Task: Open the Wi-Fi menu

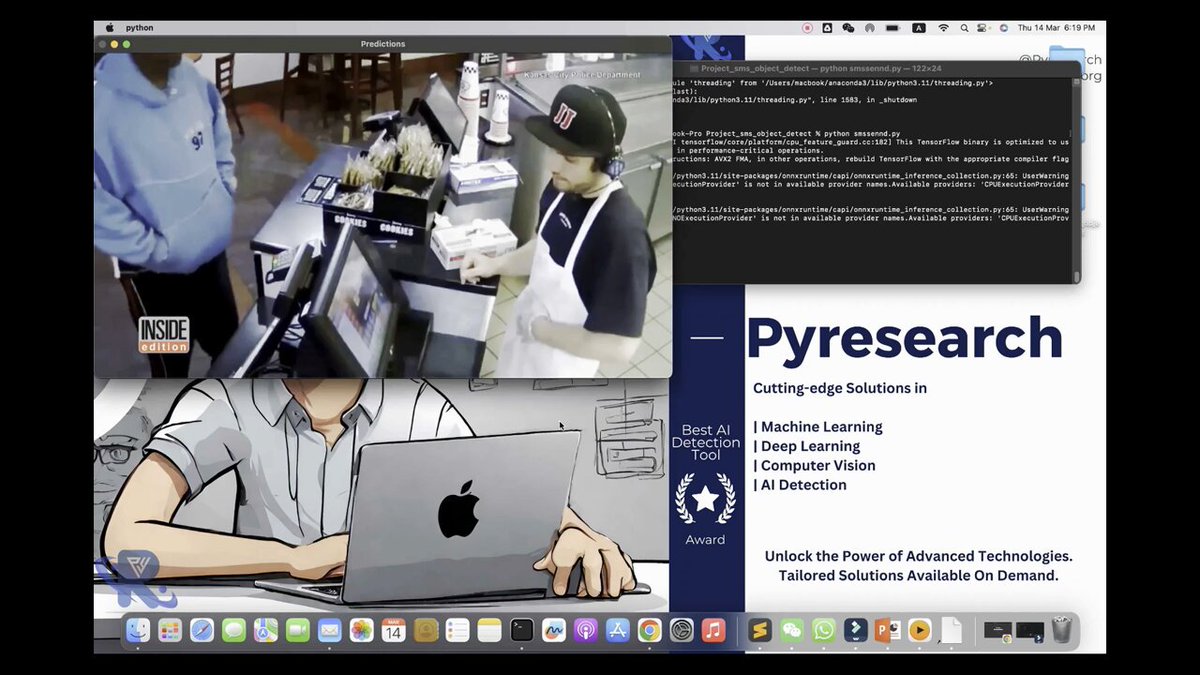Action: click(x=943, y=28)
